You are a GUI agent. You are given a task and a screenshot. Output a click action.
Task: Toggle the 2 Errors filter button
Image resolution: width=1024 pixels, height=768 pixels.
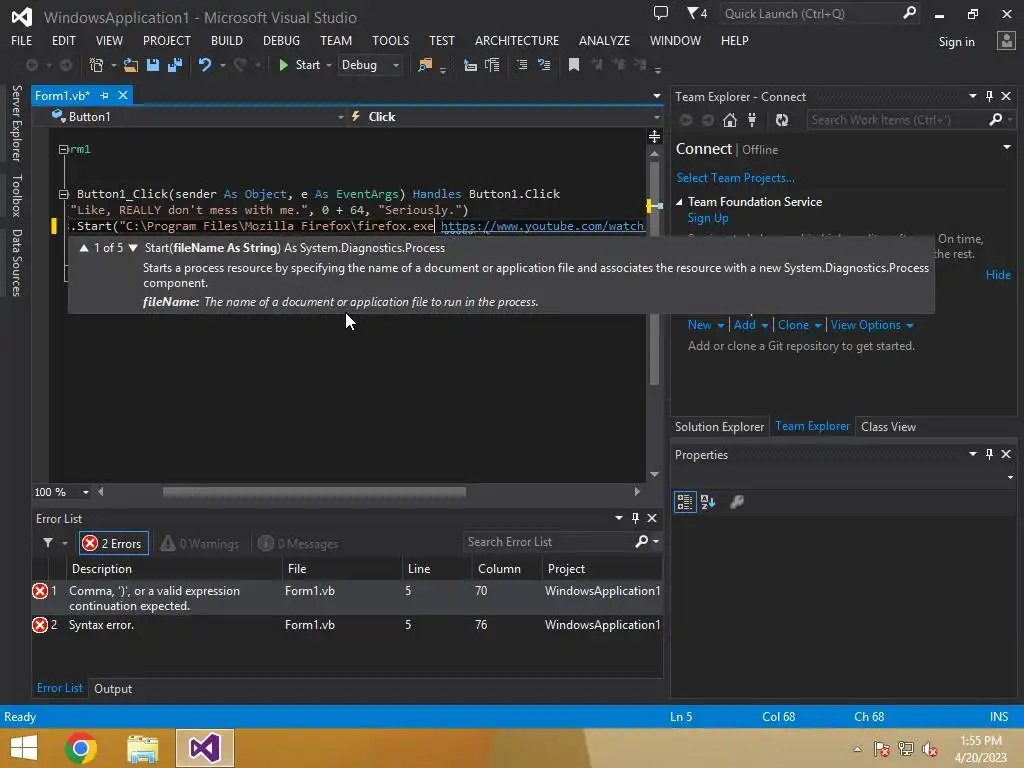(x=114, y=543)
